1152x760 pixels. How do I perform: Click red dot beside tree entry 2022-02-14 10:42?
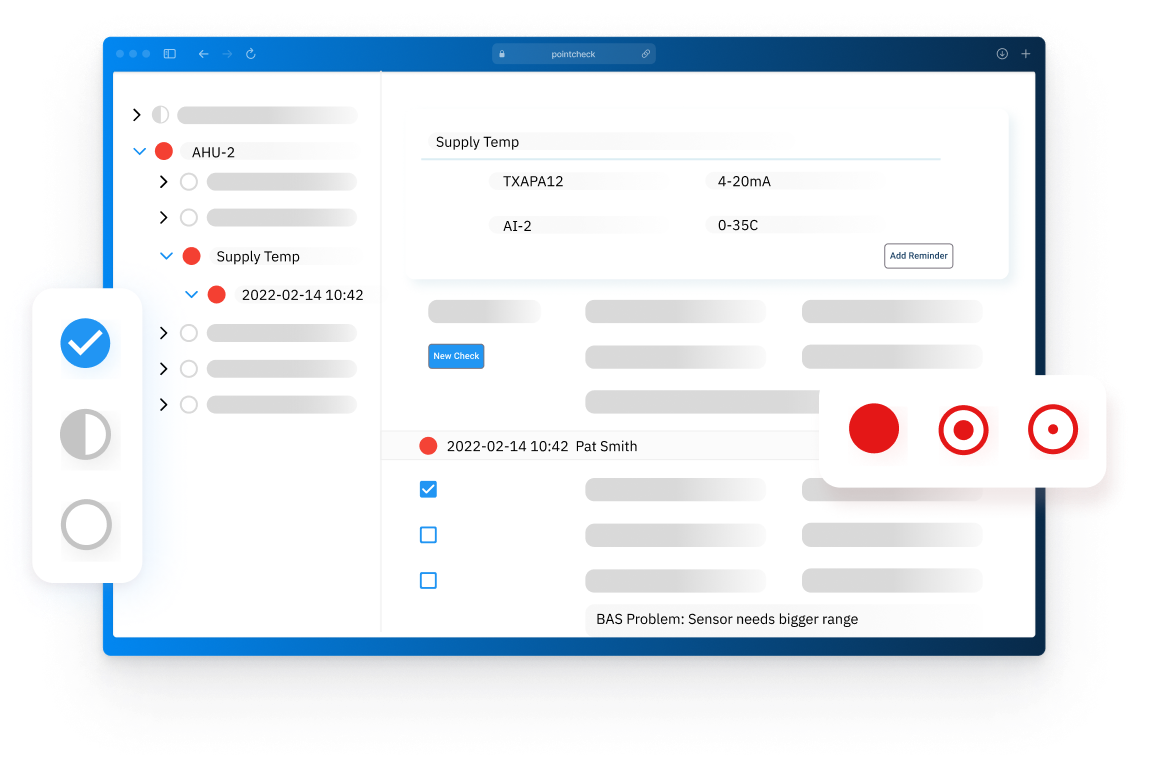pos(217,295)
